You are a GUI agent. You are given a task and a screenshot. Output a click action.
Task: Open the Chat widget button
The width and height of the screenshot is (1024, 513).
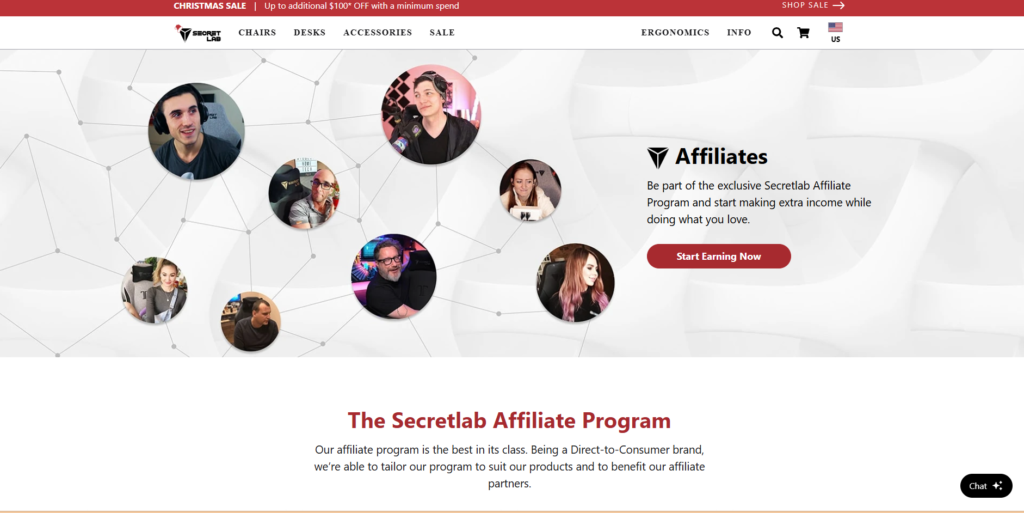click(986, 486)
